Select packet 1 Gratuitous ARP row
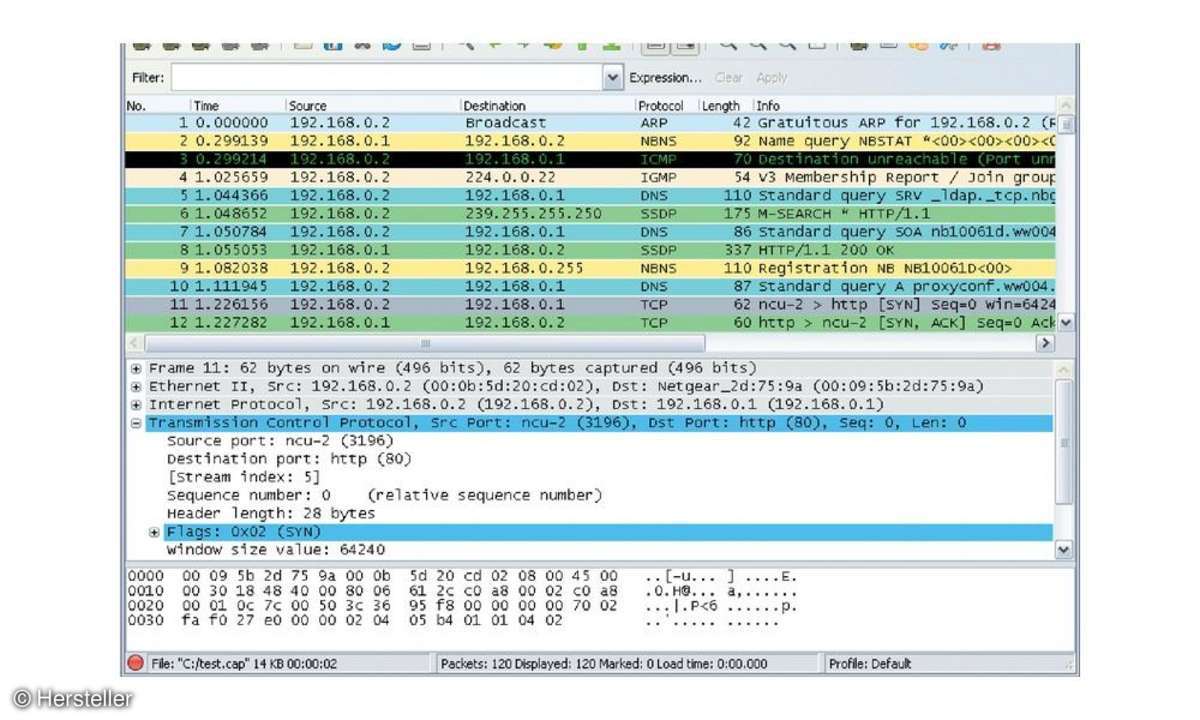The height and width of the screenshot is (720, 1200). (x=590, y=123)
